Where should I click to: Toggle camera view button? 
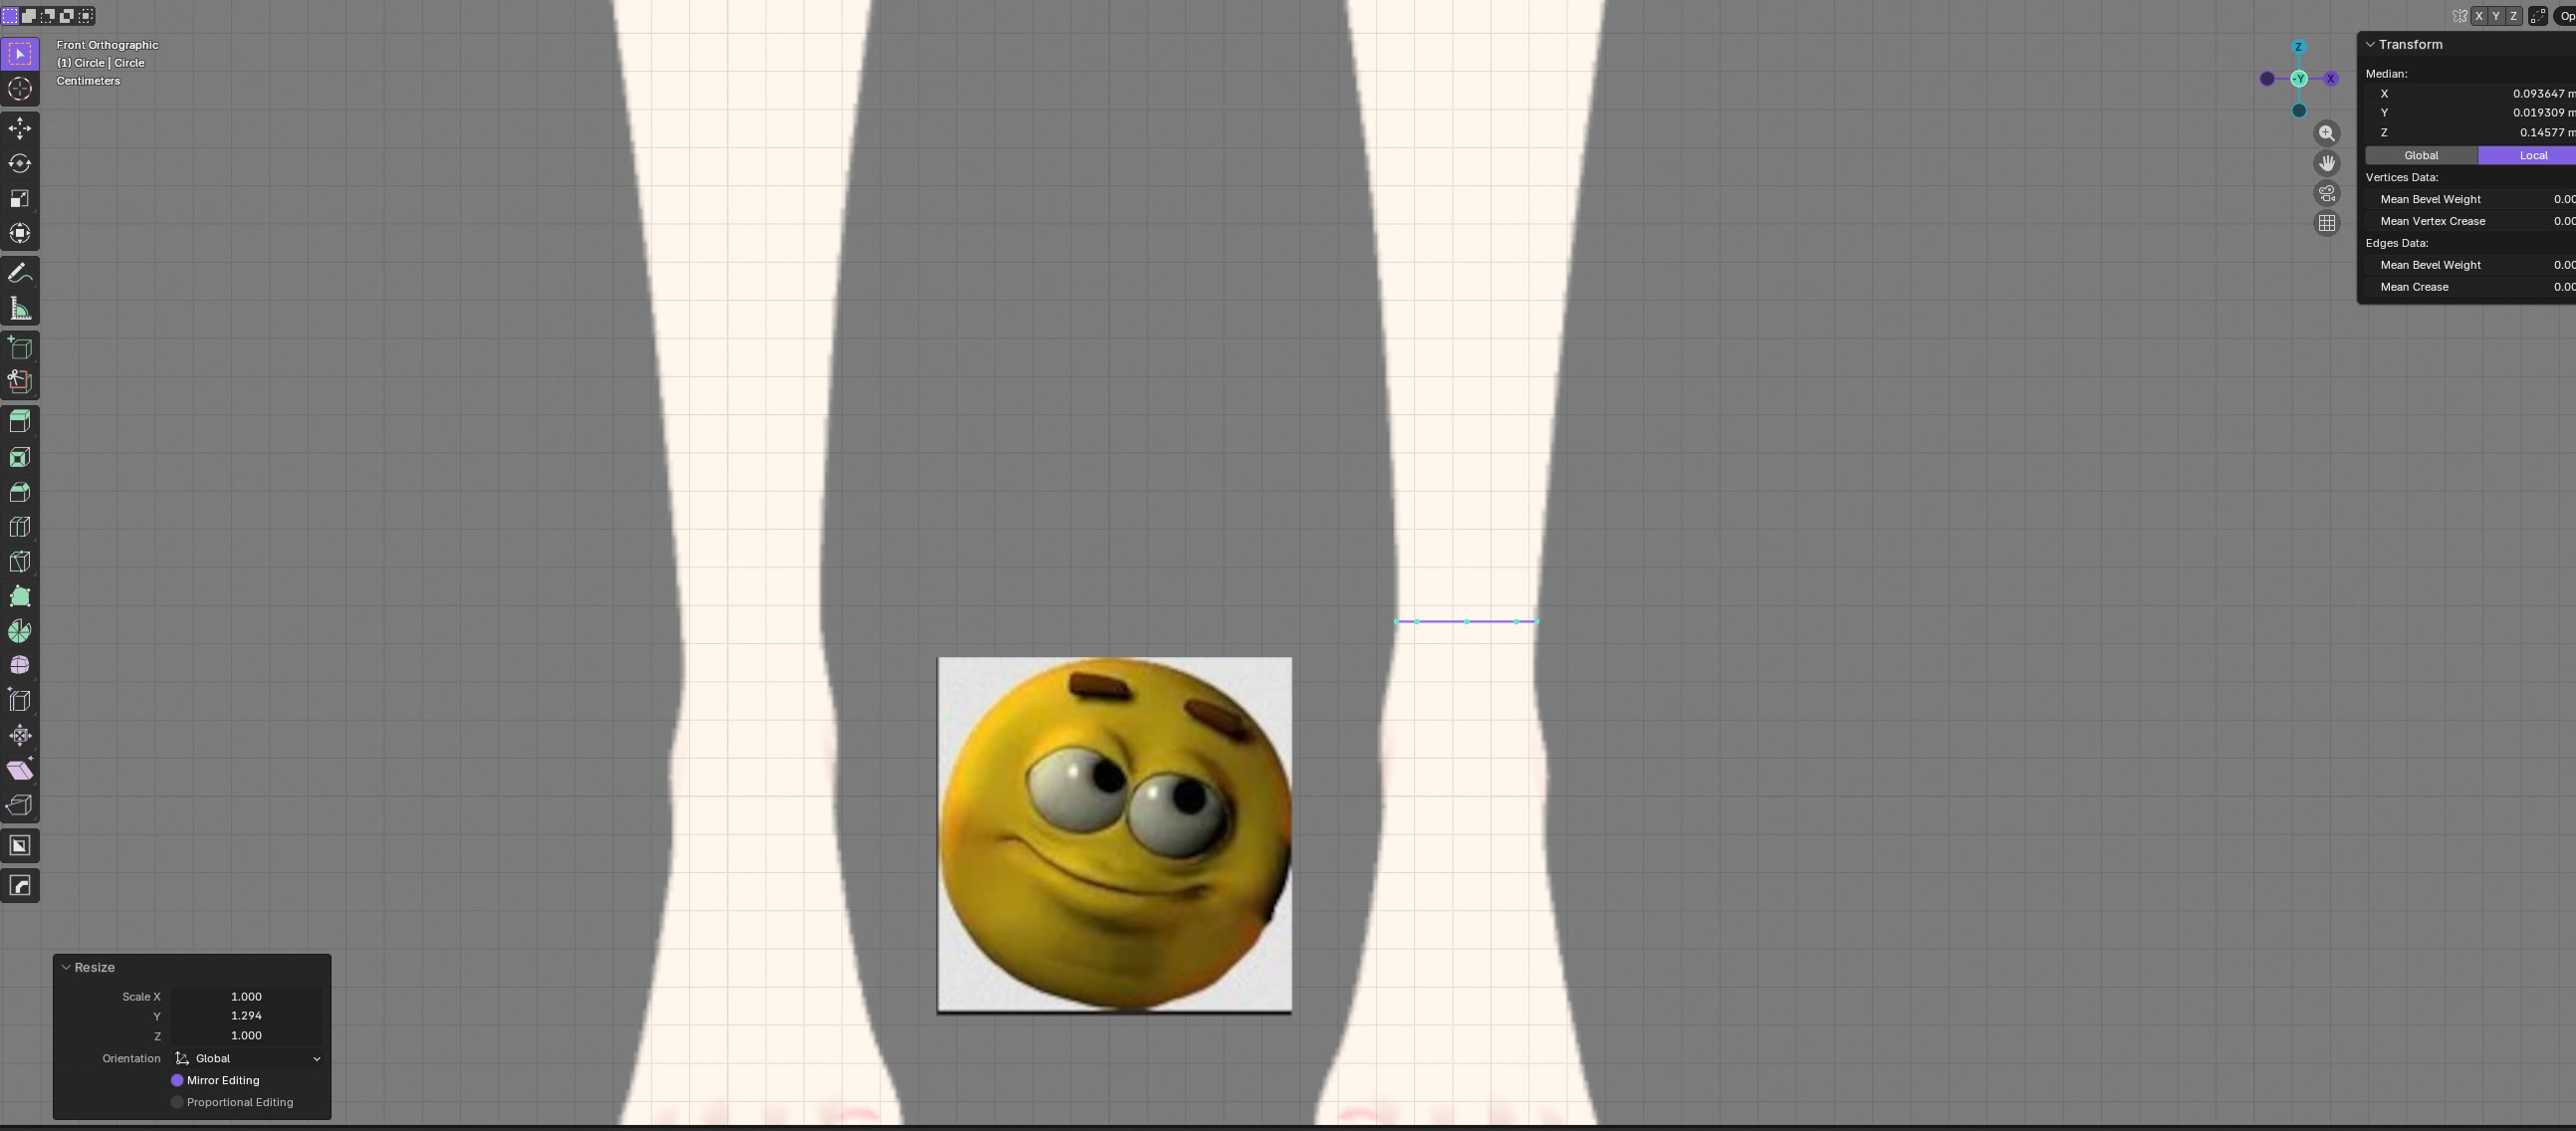(x=2327, y=193)
